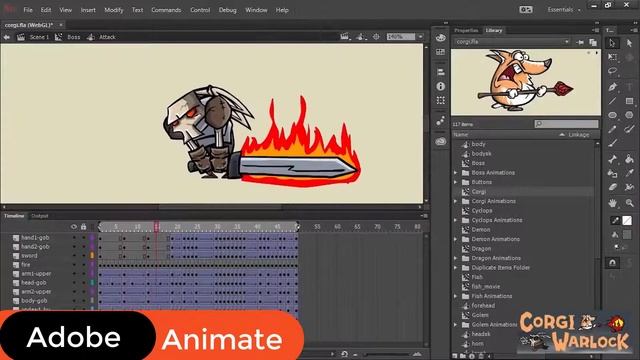The image size is (640, 360).
Task: Toggle lock on arm1-upper layer
Action: 84,273
